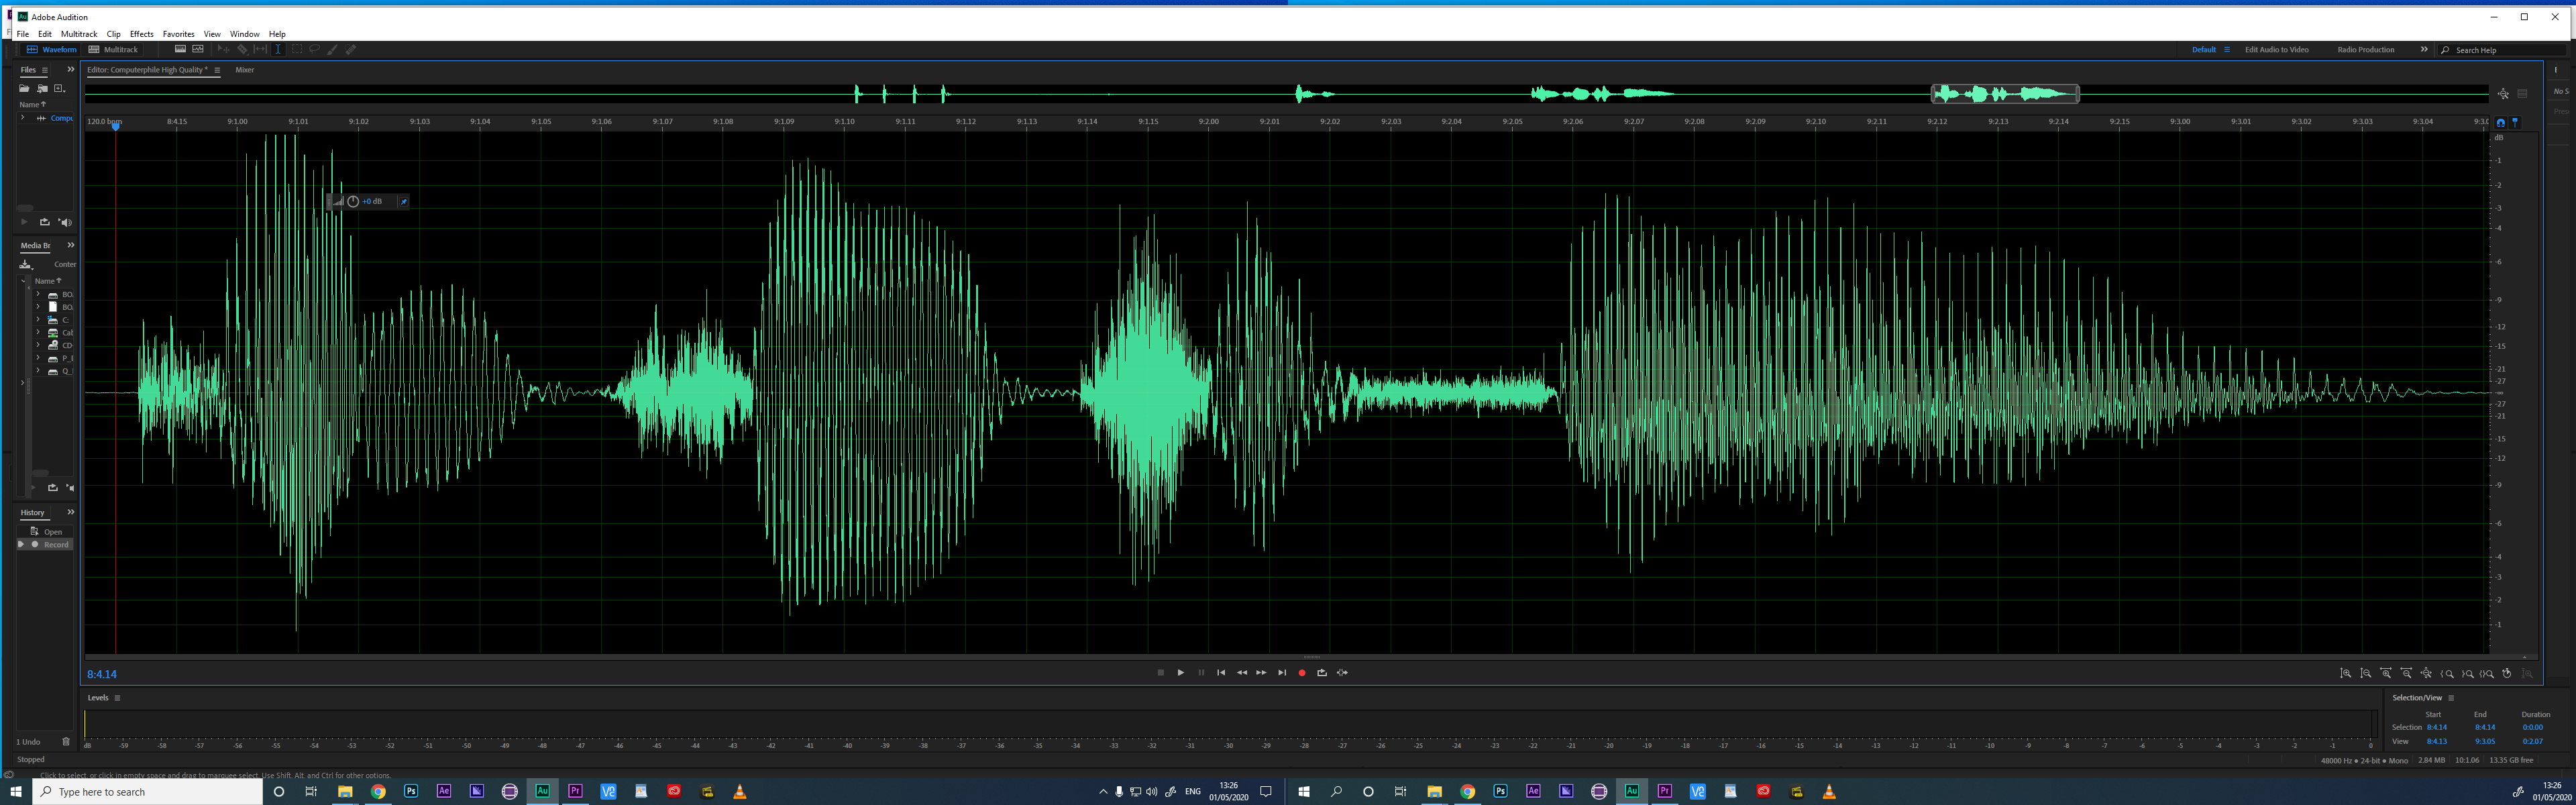This screenshot has height=805, width=2576.
Task: Click Open File folder icon in Files panel
Action: click(24, 89)
